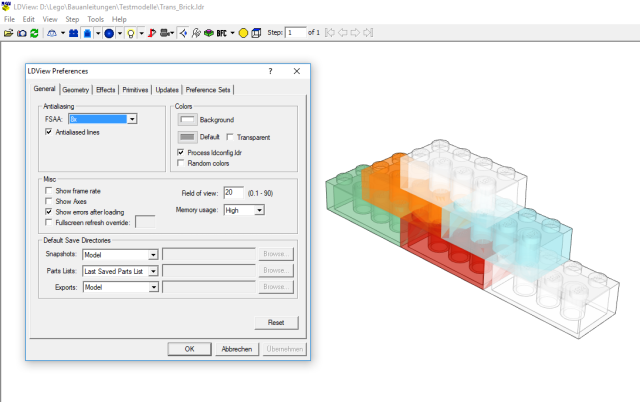Click the Open File folder icon
This screenshot has height=402, width=640.
(9, 33)
